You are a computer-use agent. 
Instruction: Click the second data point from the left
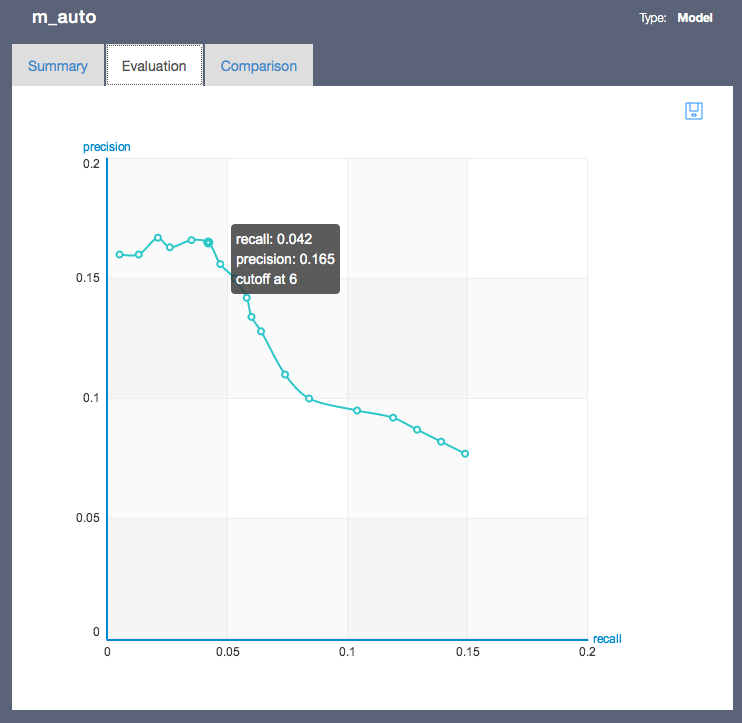[x=139, y=254]
